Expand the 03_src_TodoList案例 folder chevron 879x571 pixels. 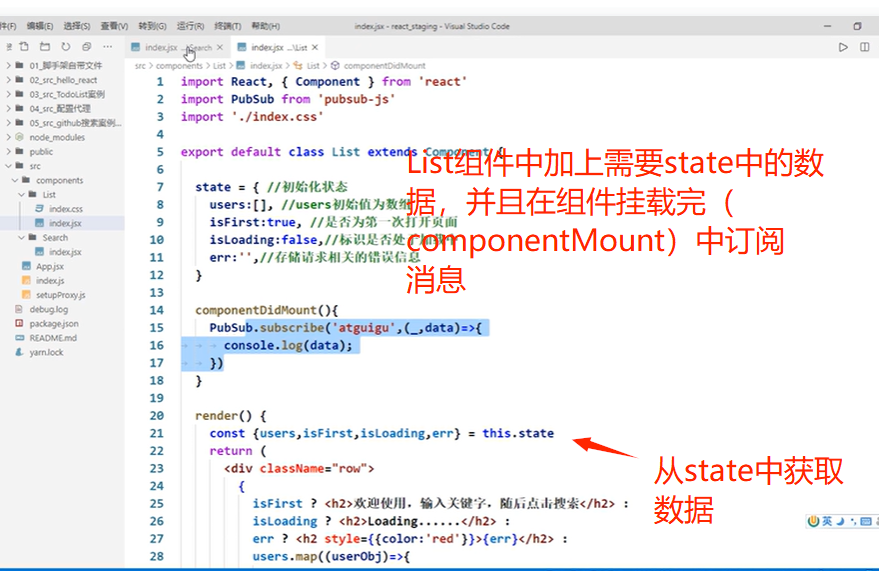click(8, 94)
